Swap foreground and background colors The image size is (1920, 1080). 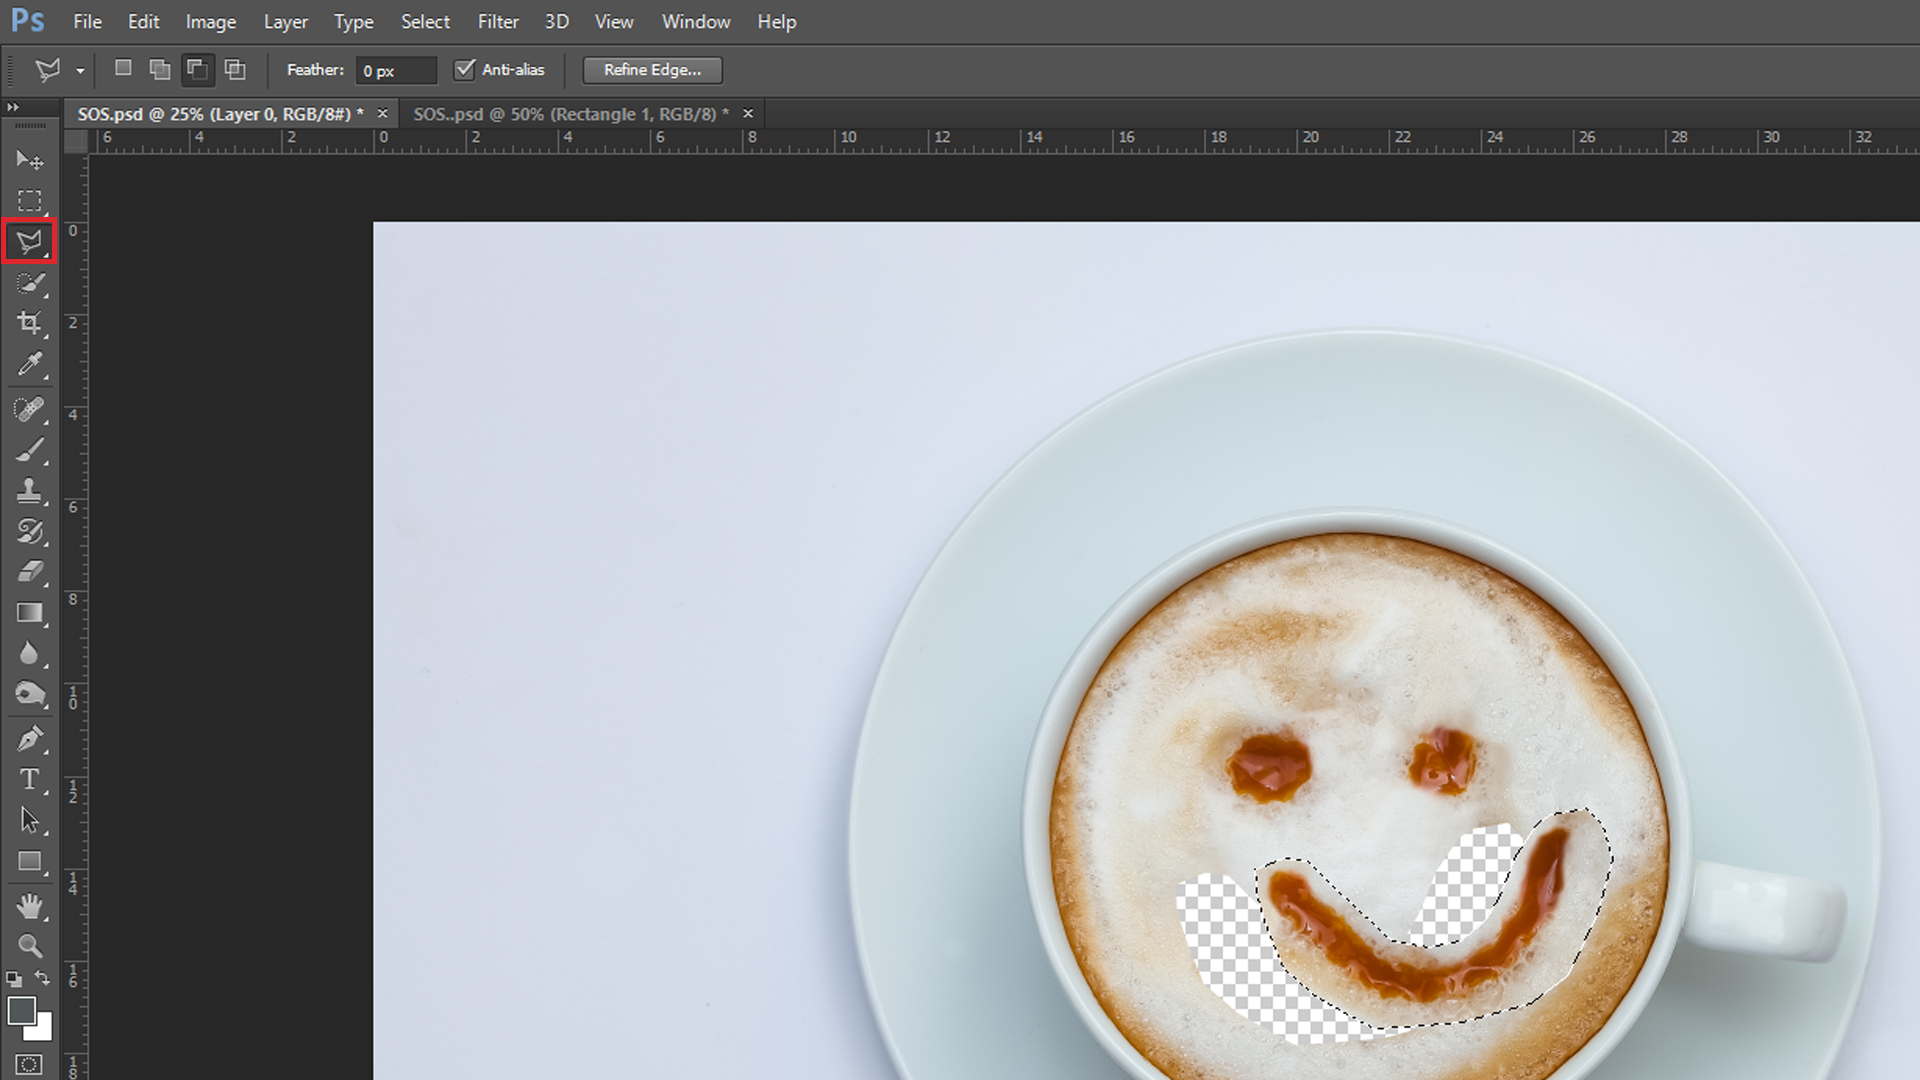42,978
